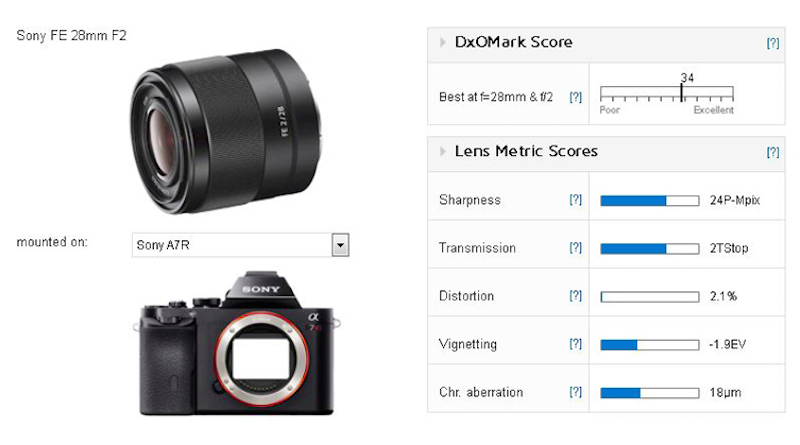Collapse the Lens Metric Scores triangle
The width and height of the screenshot is (800, 445).
[442, 151]
